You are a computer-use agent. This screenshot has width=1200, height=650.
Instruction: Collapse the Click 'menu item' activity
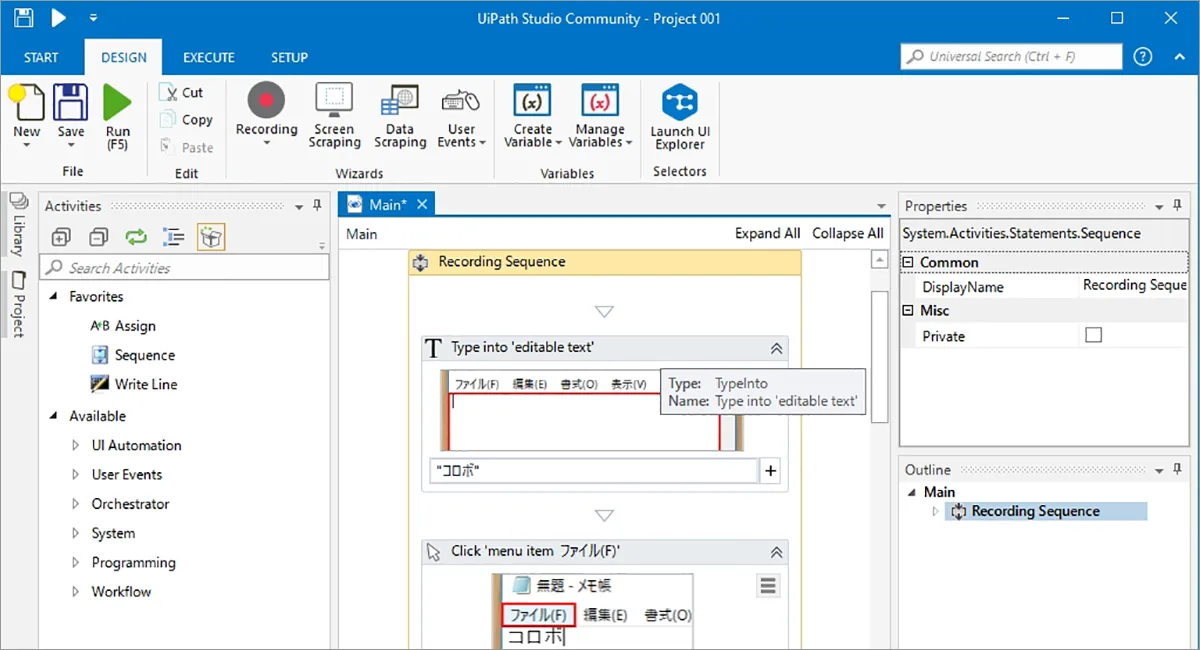(x=776, y=551)
